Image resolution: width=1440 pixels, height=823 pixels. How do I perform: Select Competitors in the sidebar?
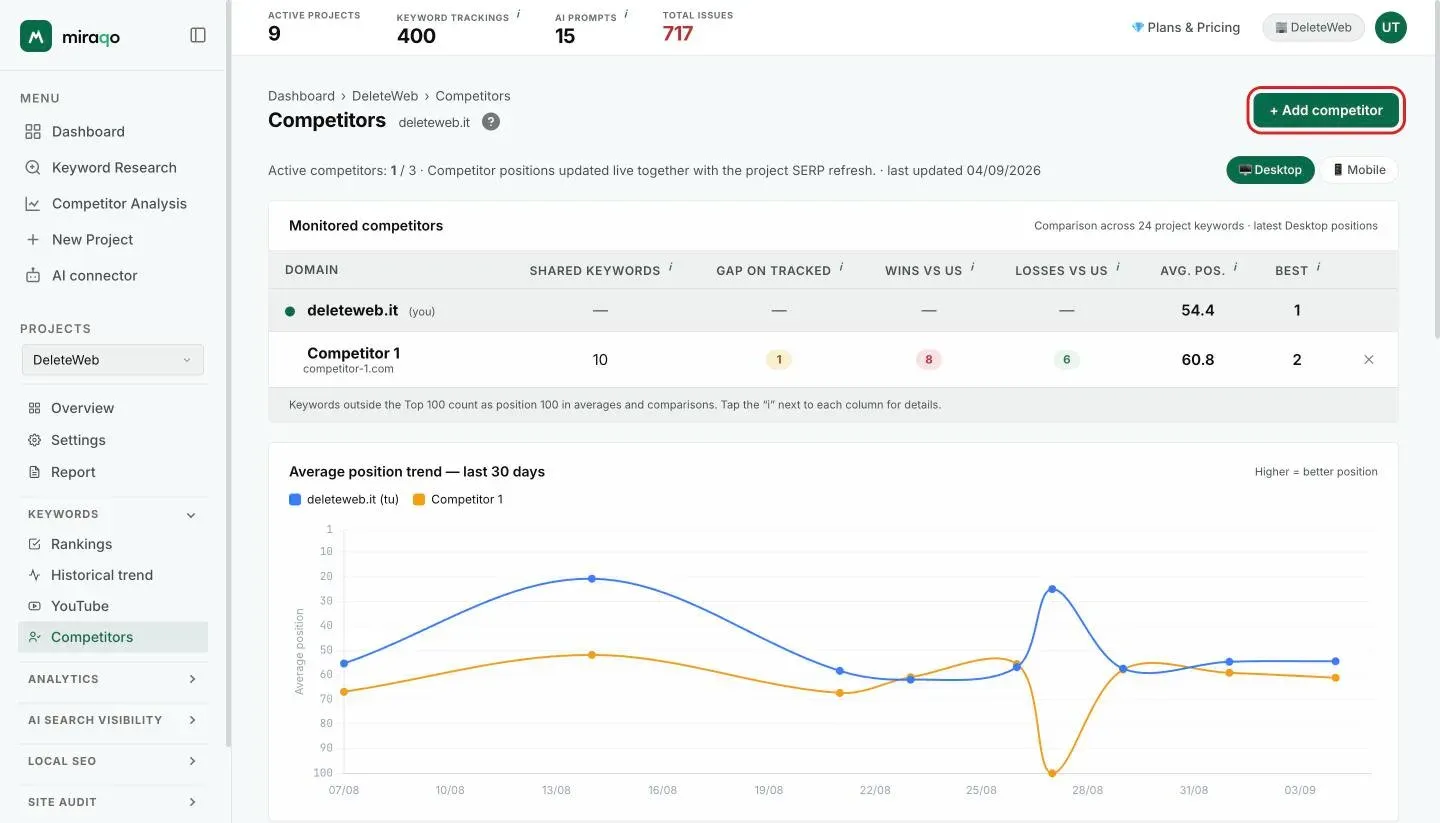113,637
